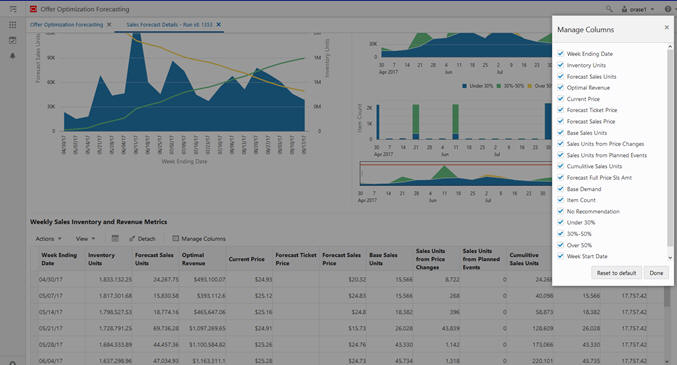Toggle the Forecast Ticket Price checkbox

560,110
